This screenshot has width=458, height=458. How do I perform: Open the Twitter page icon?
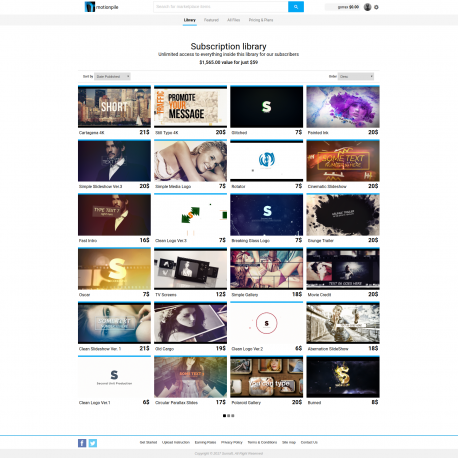point(93,443)
